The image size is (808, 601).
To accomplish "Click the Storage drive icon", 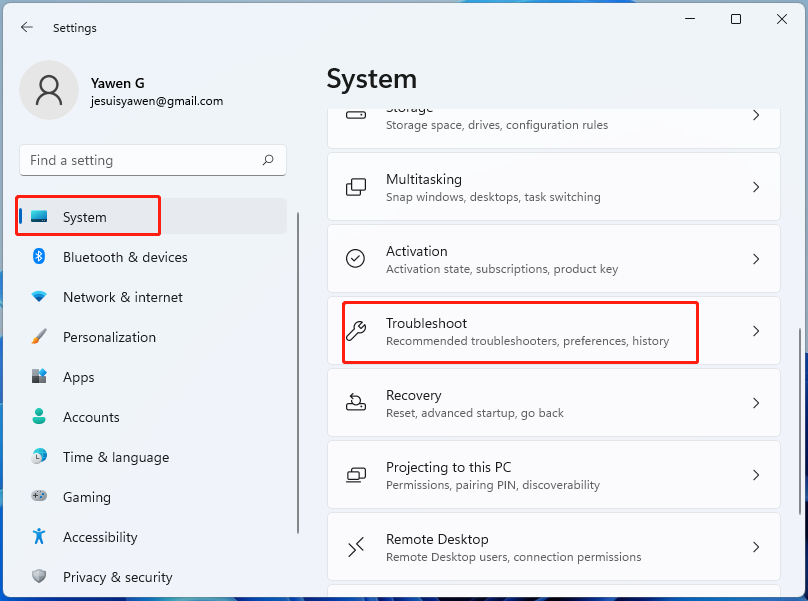I will (x=356, y=115).
